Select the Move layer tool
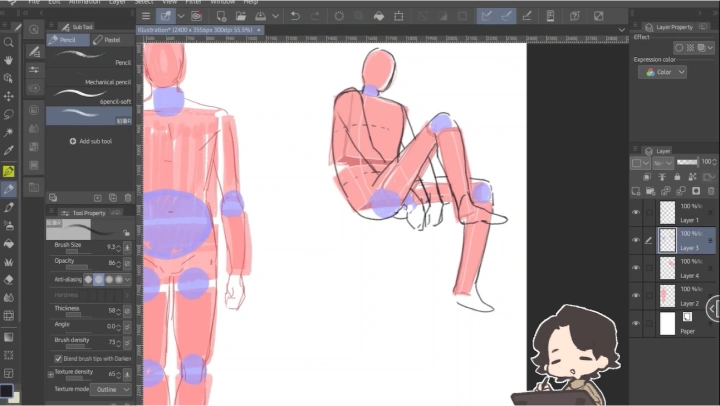 (8, 96)
